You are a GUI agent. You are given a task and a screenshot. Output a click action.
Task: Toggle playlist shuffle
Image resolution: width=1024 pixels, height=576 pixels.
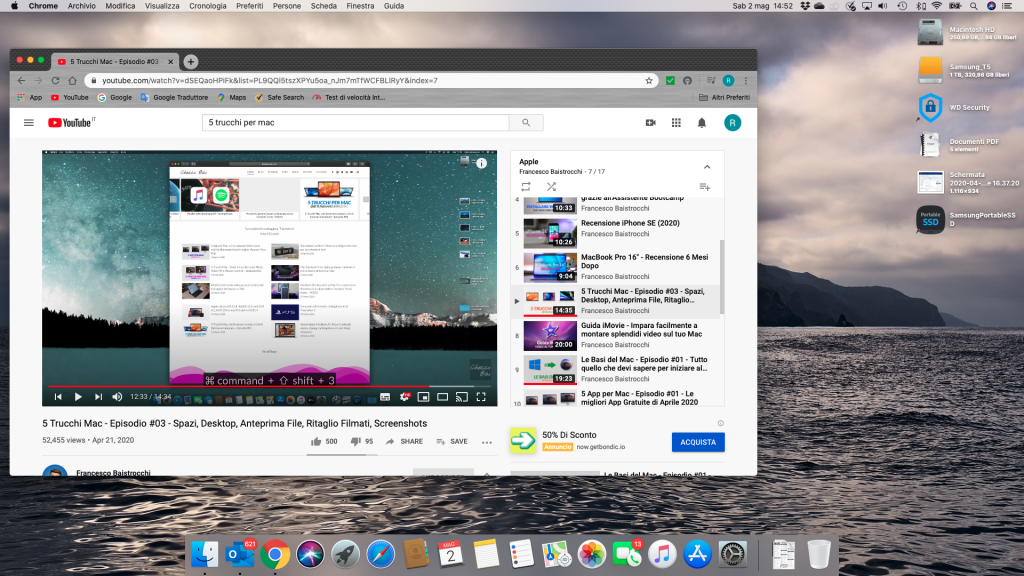[551, 186]
